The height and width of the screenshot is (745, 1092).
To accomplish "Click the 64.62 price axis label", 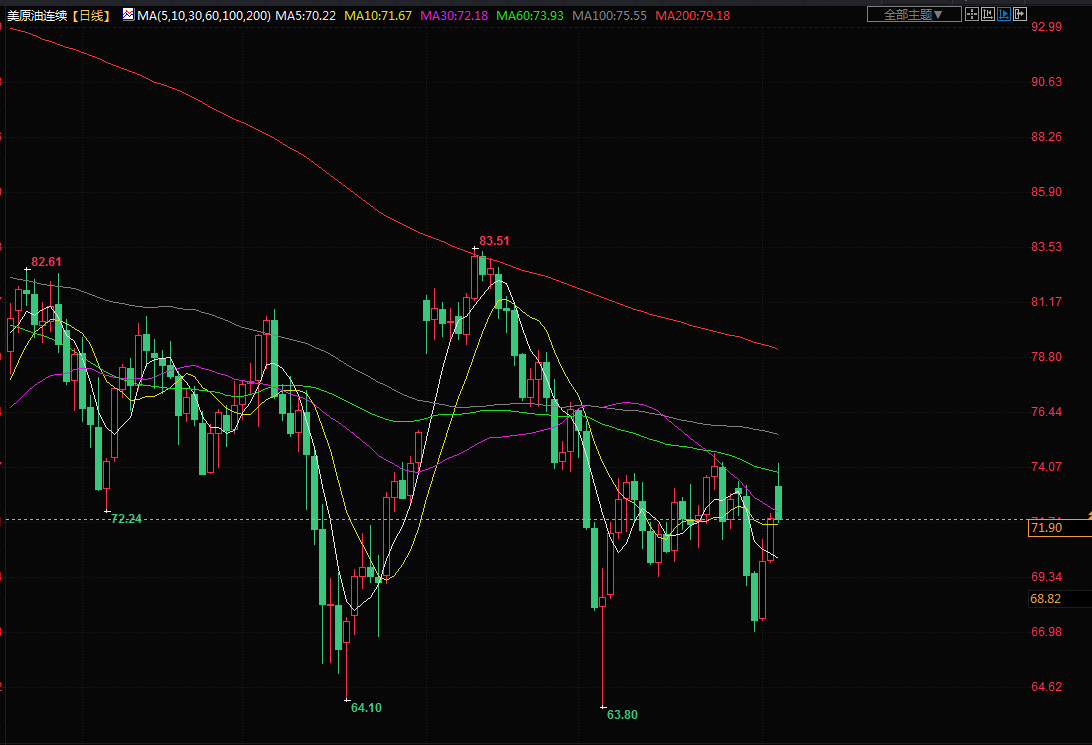I will point(1046,687).
